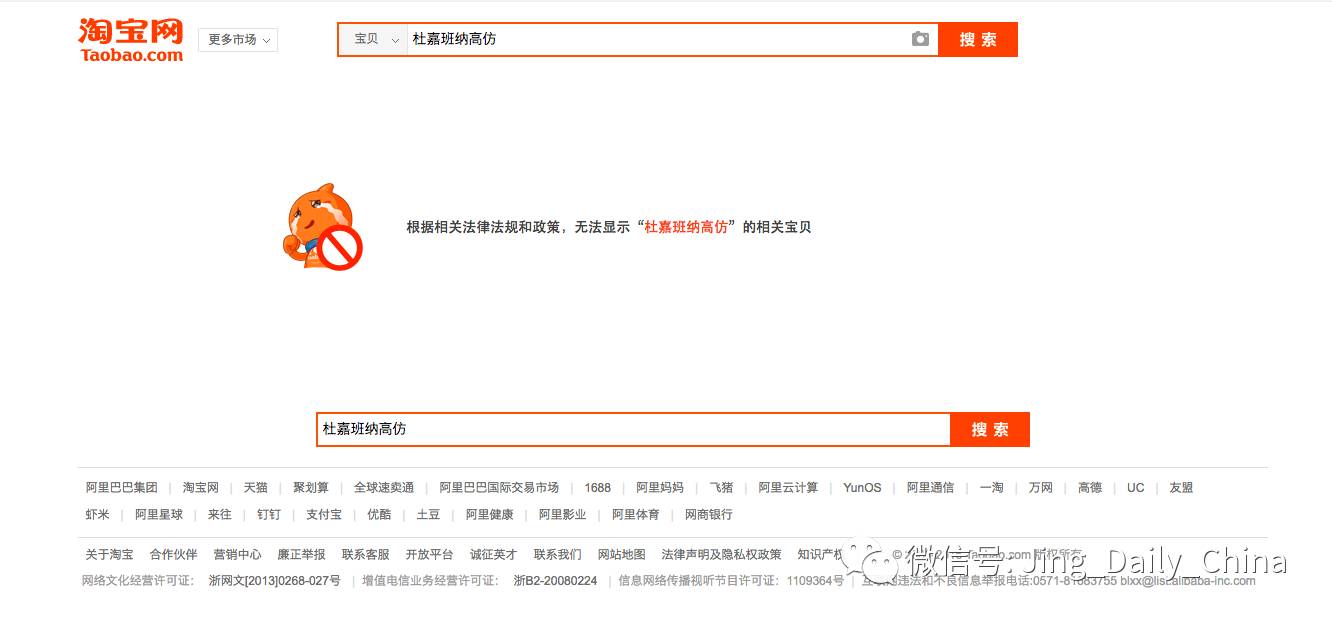
Task: Open 网商银行 footer link
Action: tap(709, 514)
